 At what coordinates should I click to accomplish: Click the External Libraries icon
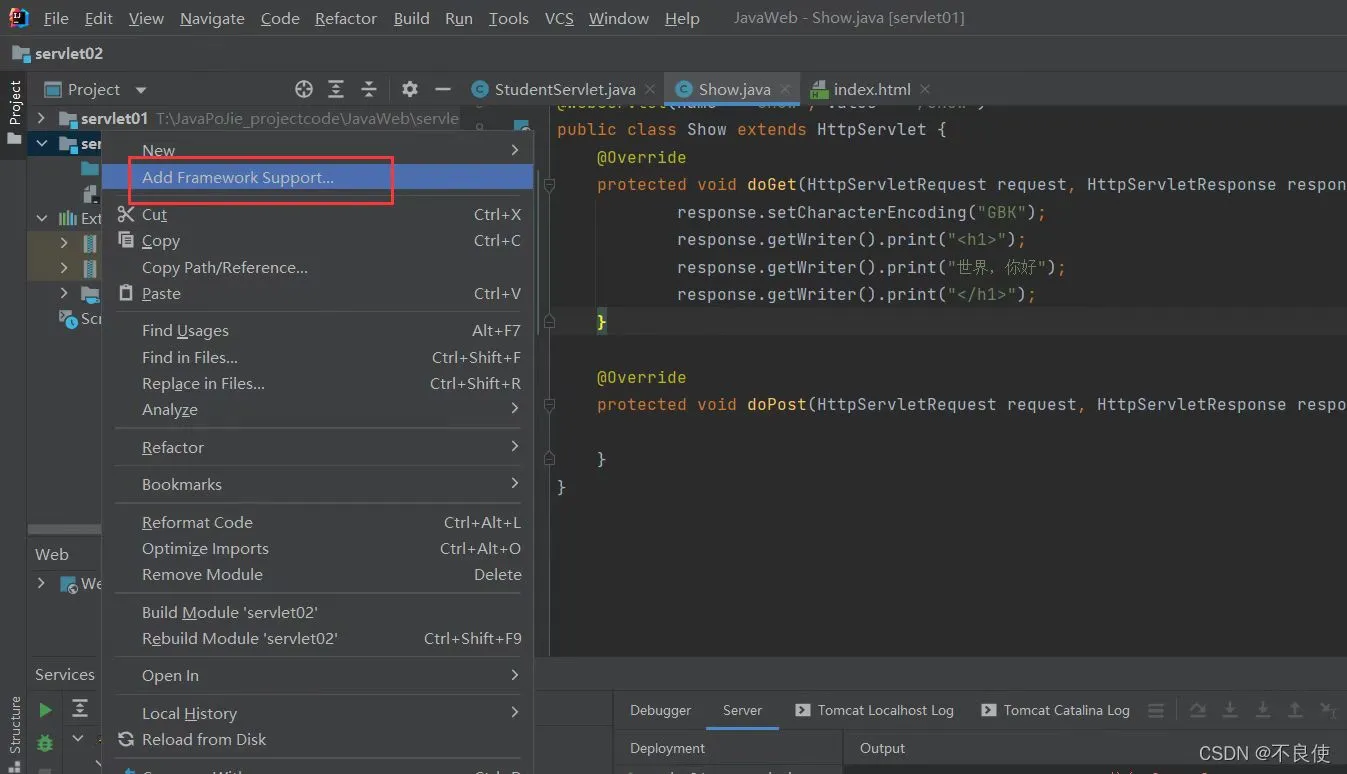[x=68, y=218]
